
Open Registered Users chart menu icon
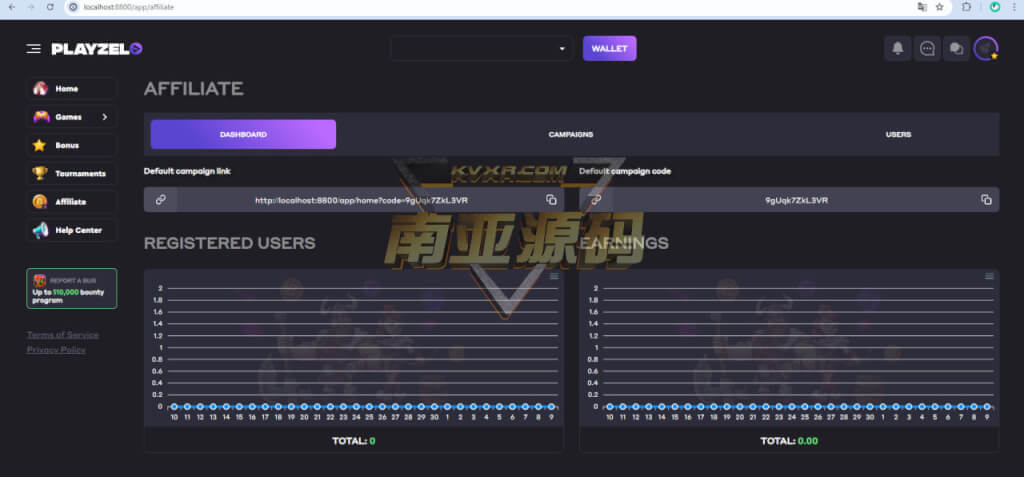554,276
